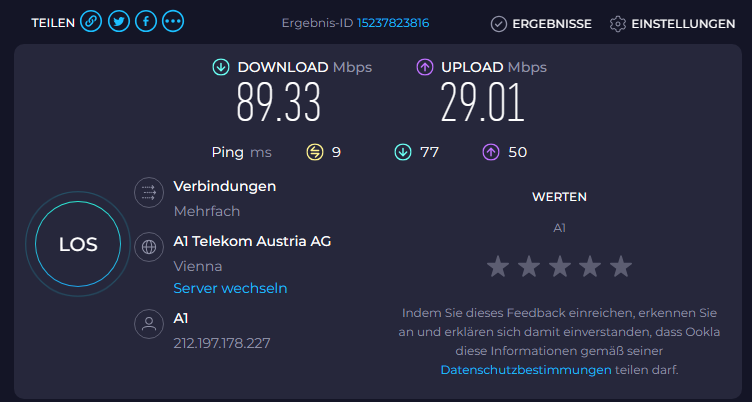Click the upload arrow icon

(x=425, y=67)
